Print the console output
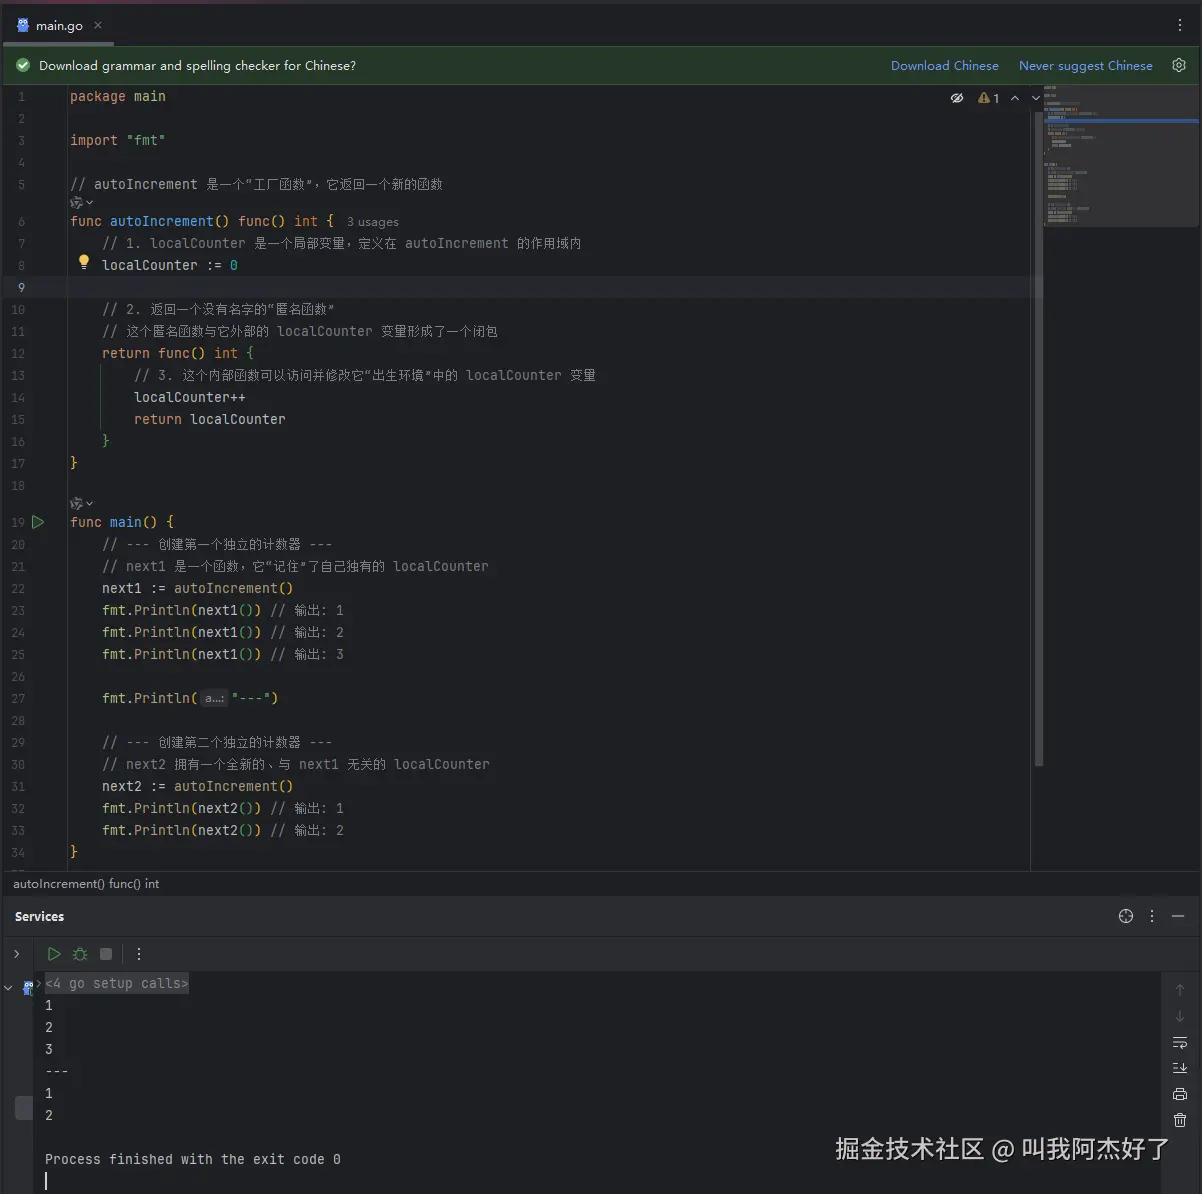This screenshot has height=1194, width=1202. pos(1180,1094)
